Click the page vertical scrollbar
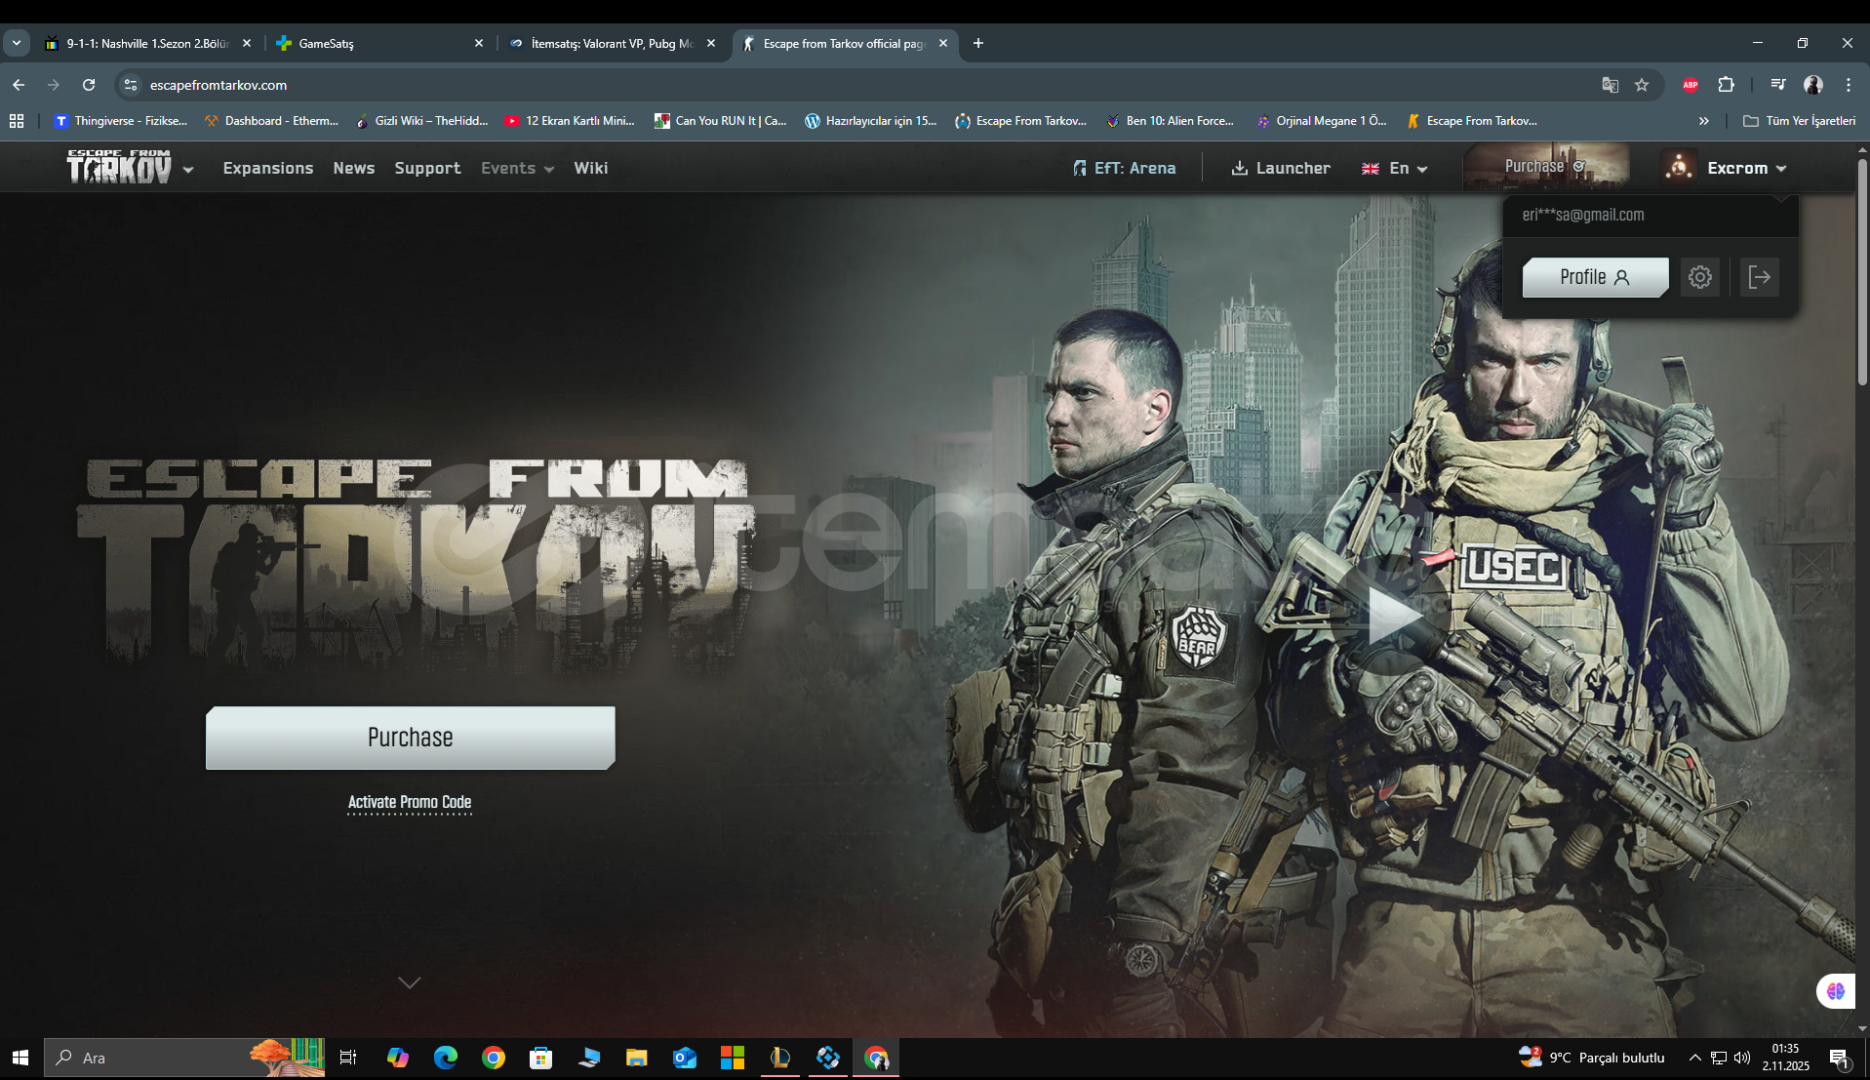Image resolution: width=1870 pixels, height=1080 pixels. click(1862, 270)
